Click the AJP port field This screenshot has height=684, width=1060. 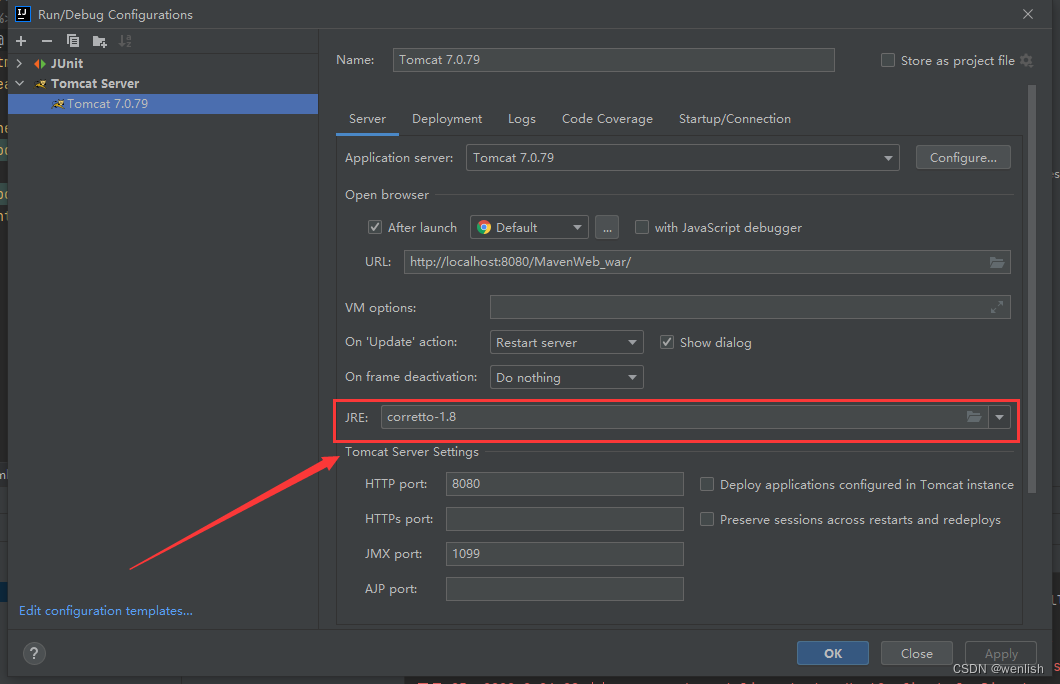(x=564, y=589)
